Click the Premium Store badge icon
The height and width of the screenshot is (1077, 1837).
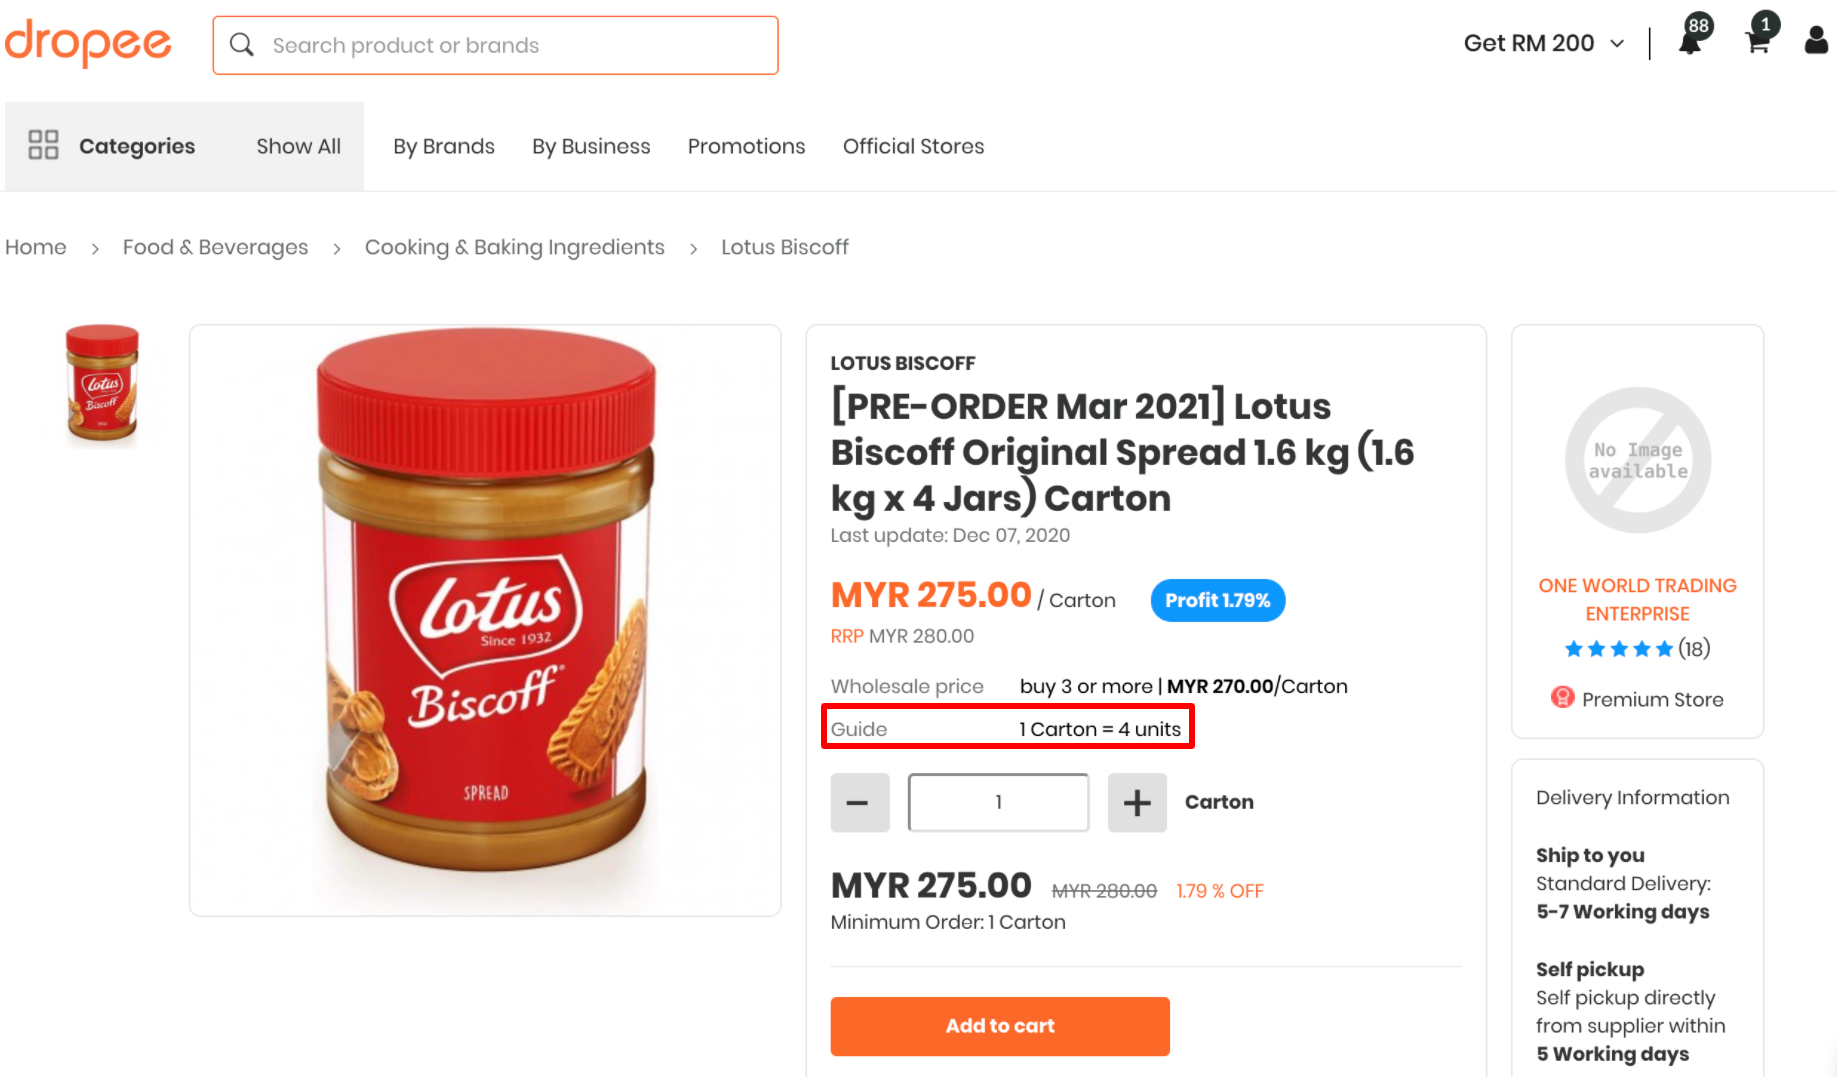1562,698
